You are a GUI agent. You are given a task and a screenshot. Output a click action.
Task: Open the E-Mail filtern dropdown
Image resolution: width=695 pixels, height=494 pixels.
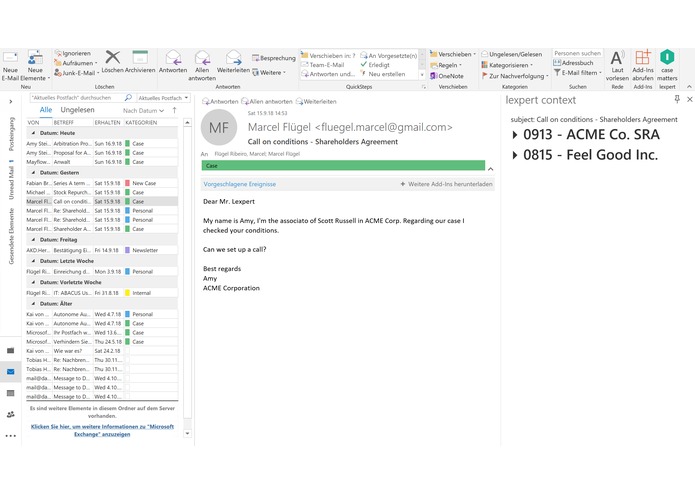(x=578, y=73)
